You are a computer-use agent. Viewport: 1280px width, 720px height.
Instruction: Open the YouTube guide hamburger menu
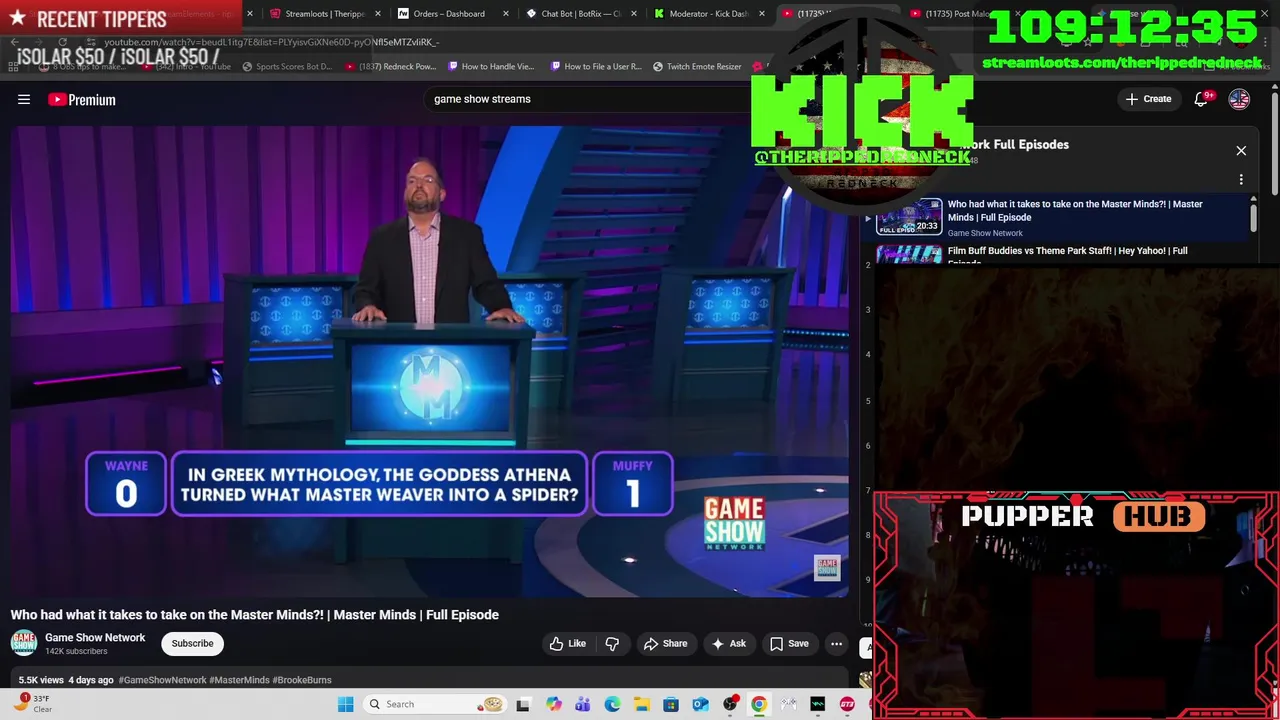[x=24, y=99]
